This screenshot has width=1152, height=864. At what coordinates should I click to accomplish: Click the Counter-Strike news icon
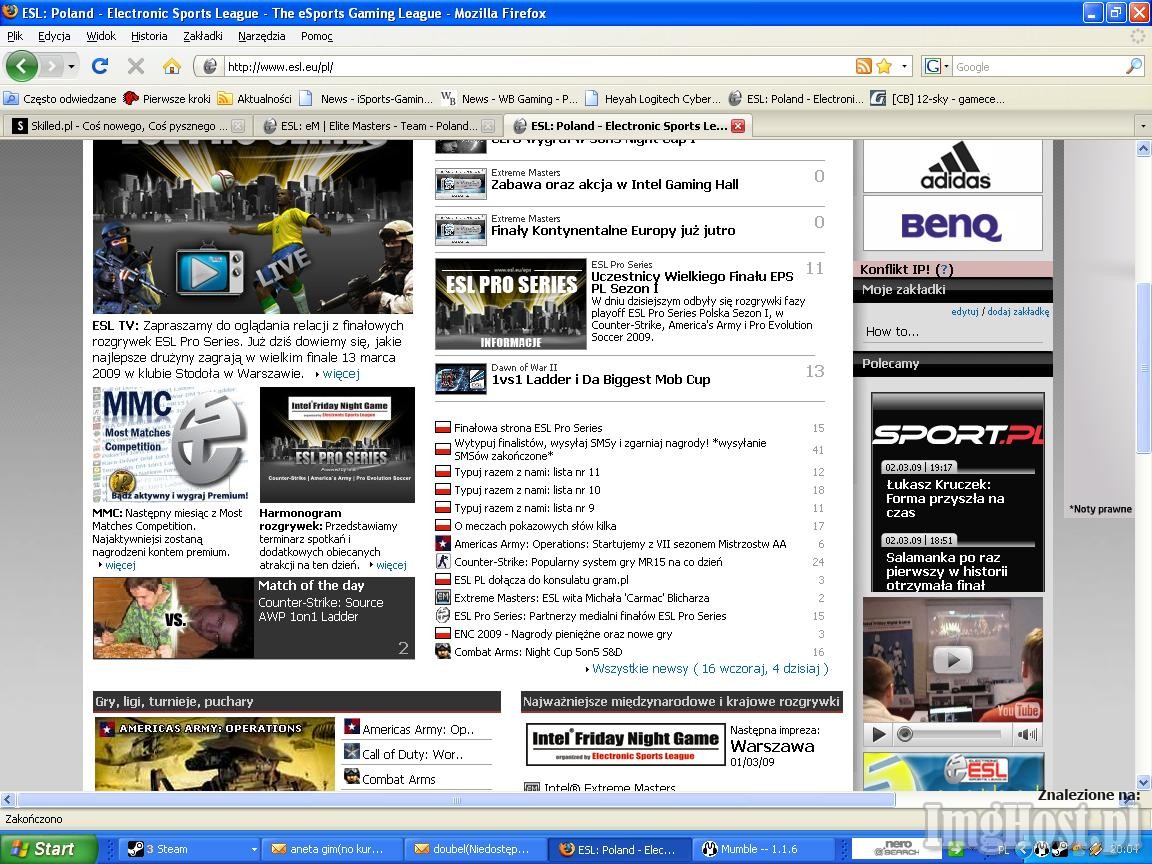443,562
